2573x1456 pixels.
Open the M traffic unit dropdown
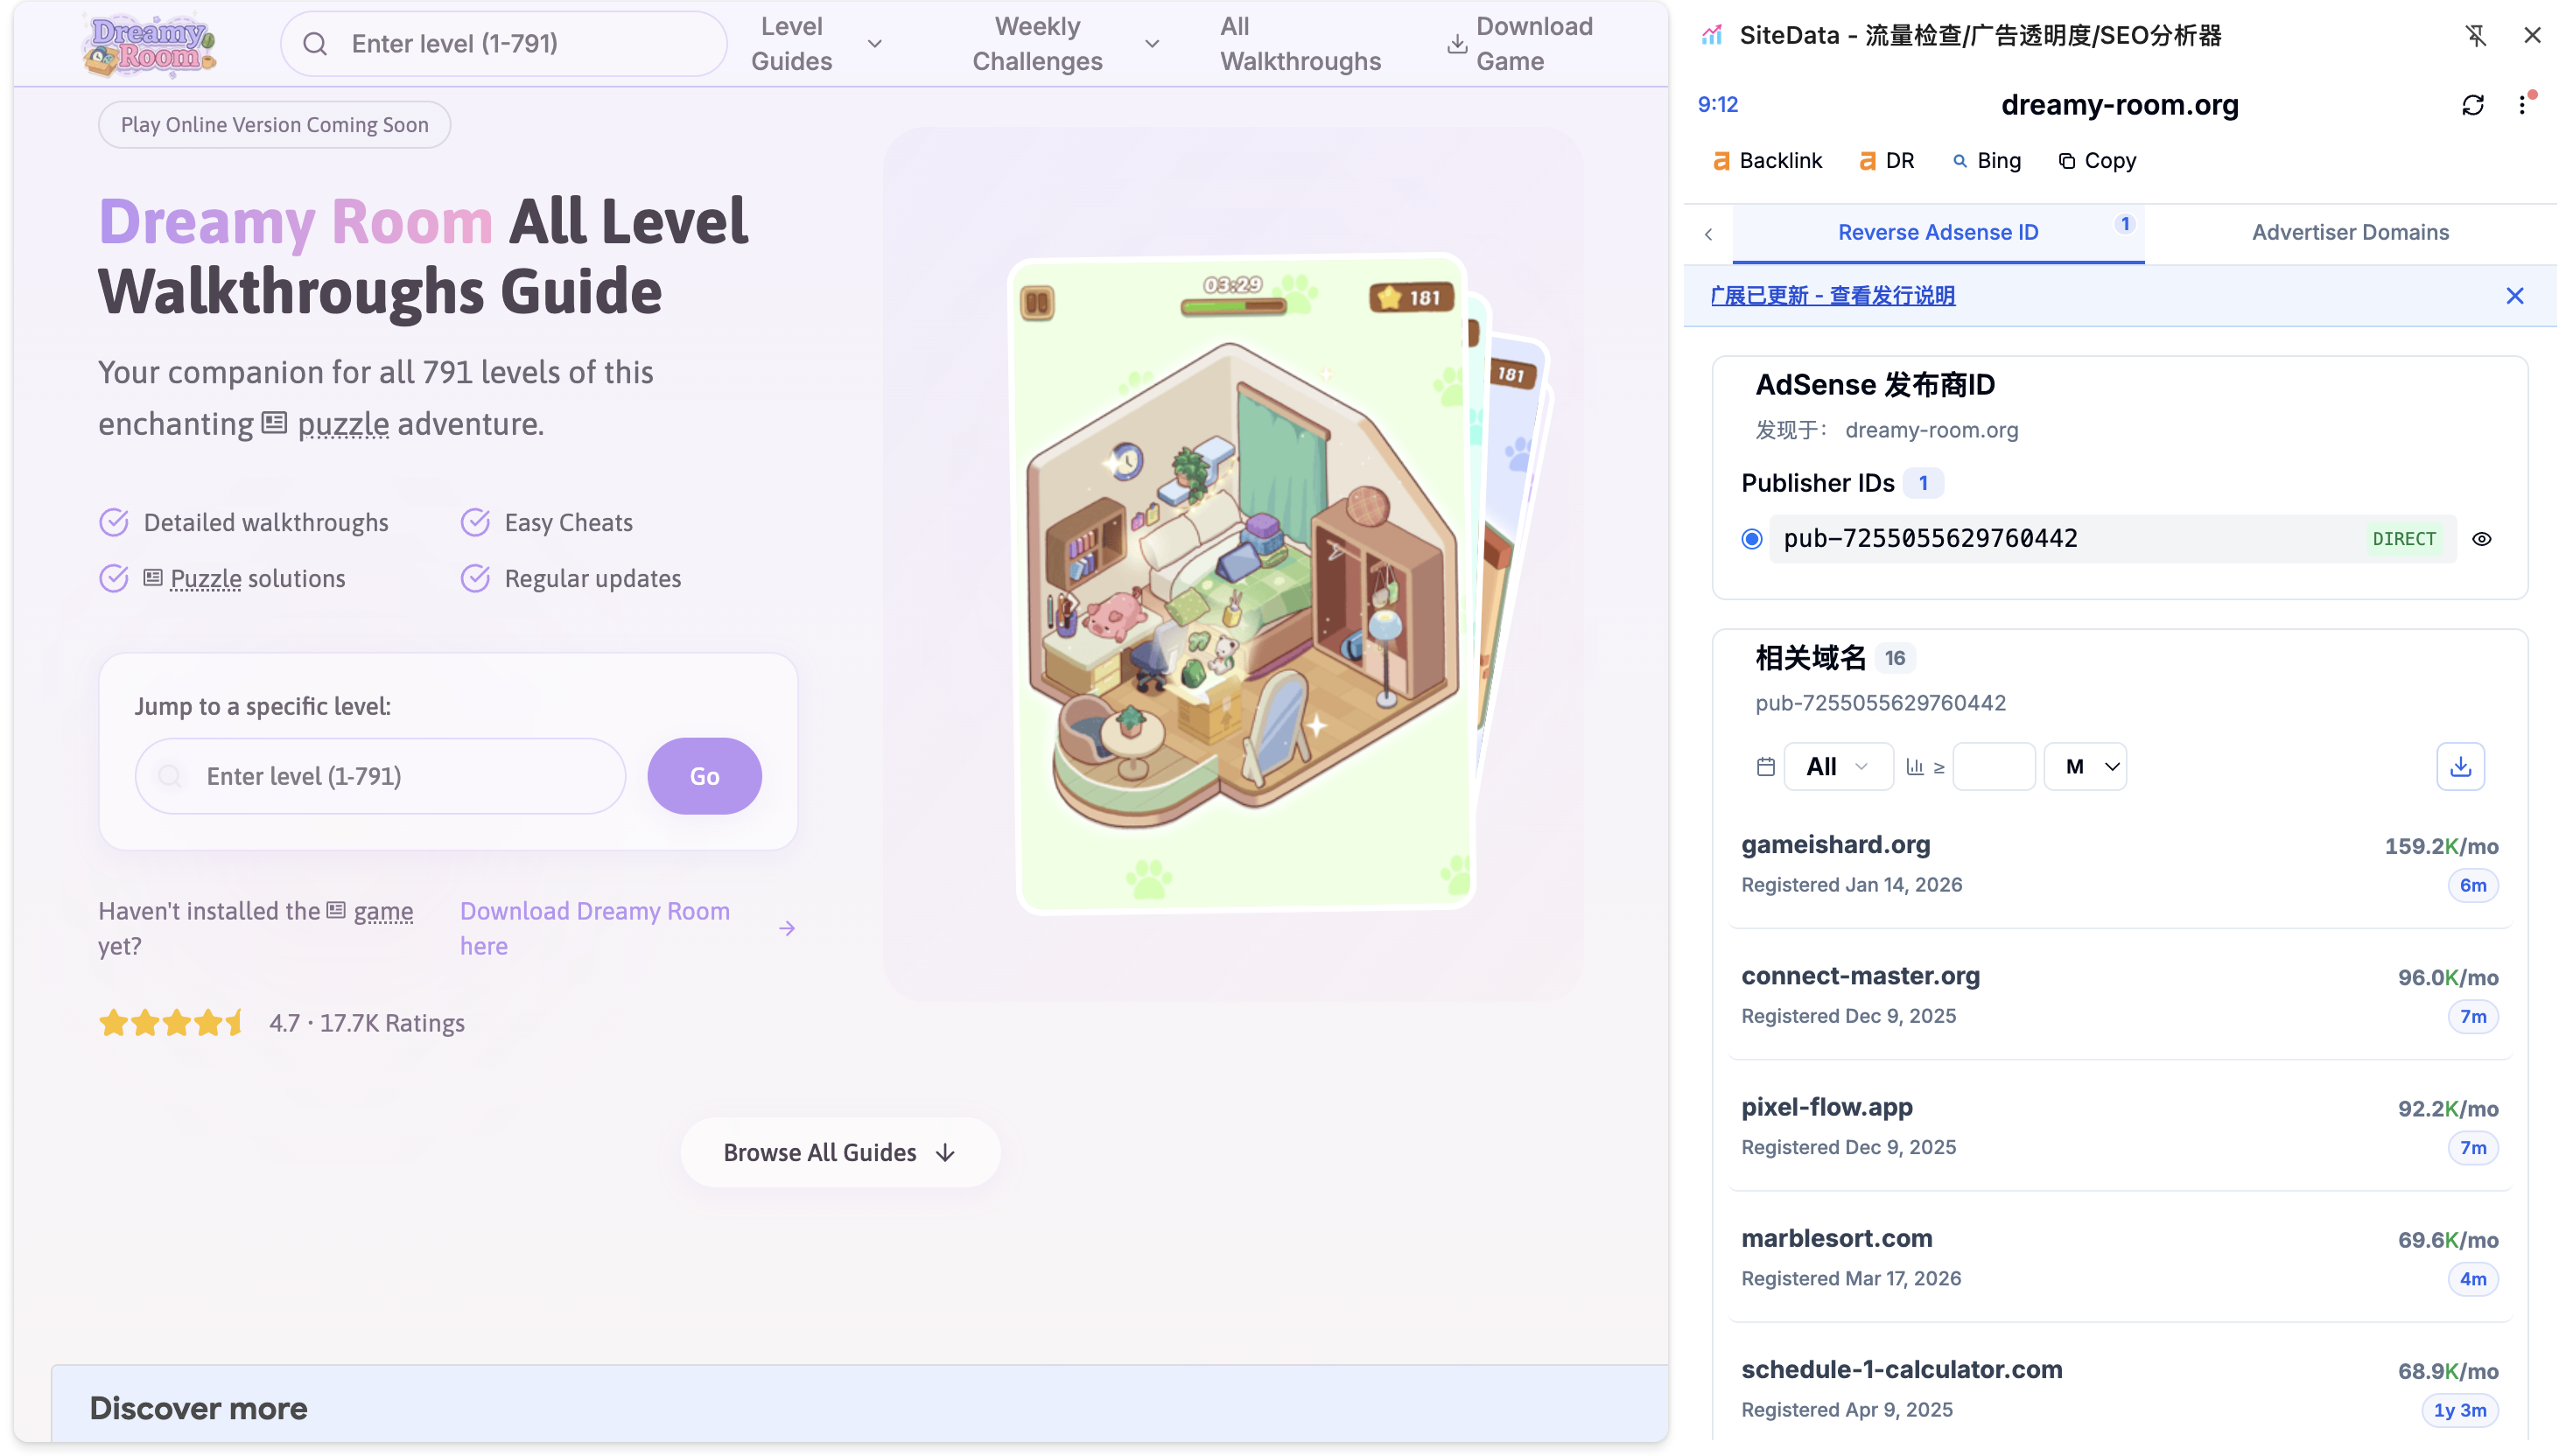click(2085, 767)
